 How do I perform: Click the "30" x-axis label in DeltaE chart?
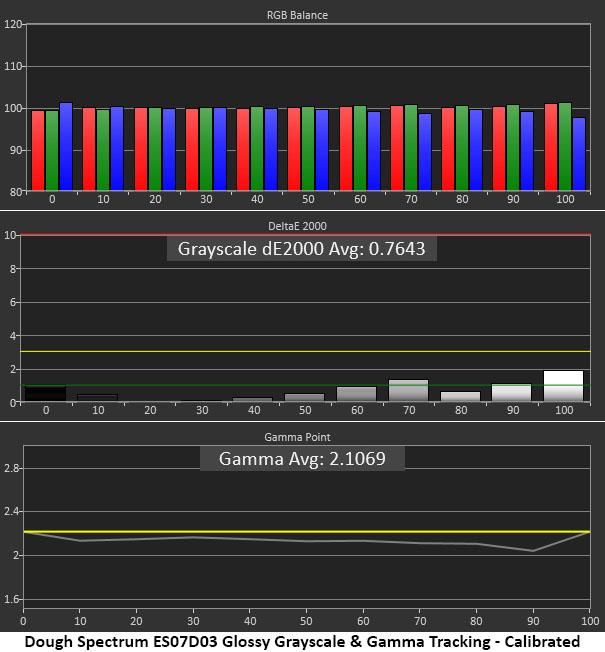202,410
